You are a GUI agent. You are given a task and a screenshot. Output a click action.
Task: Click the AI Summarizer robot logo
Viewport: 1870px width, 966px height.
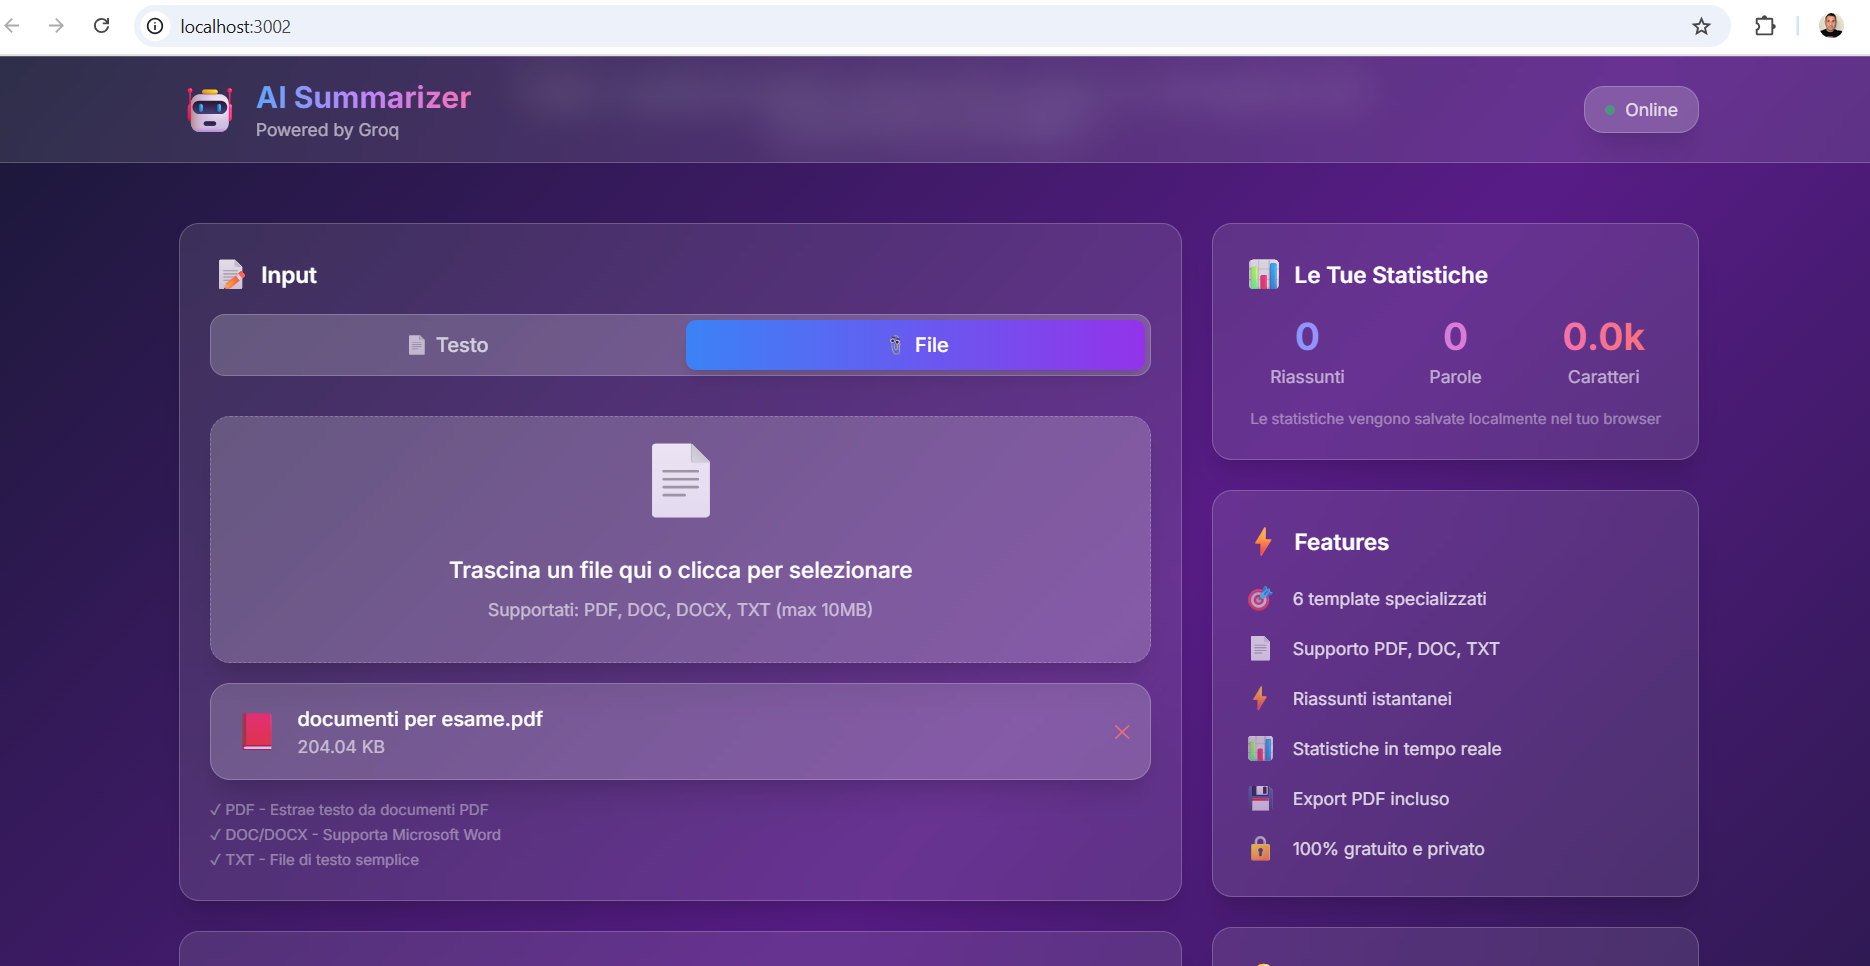pyautogui.click(x=209, y=110)
